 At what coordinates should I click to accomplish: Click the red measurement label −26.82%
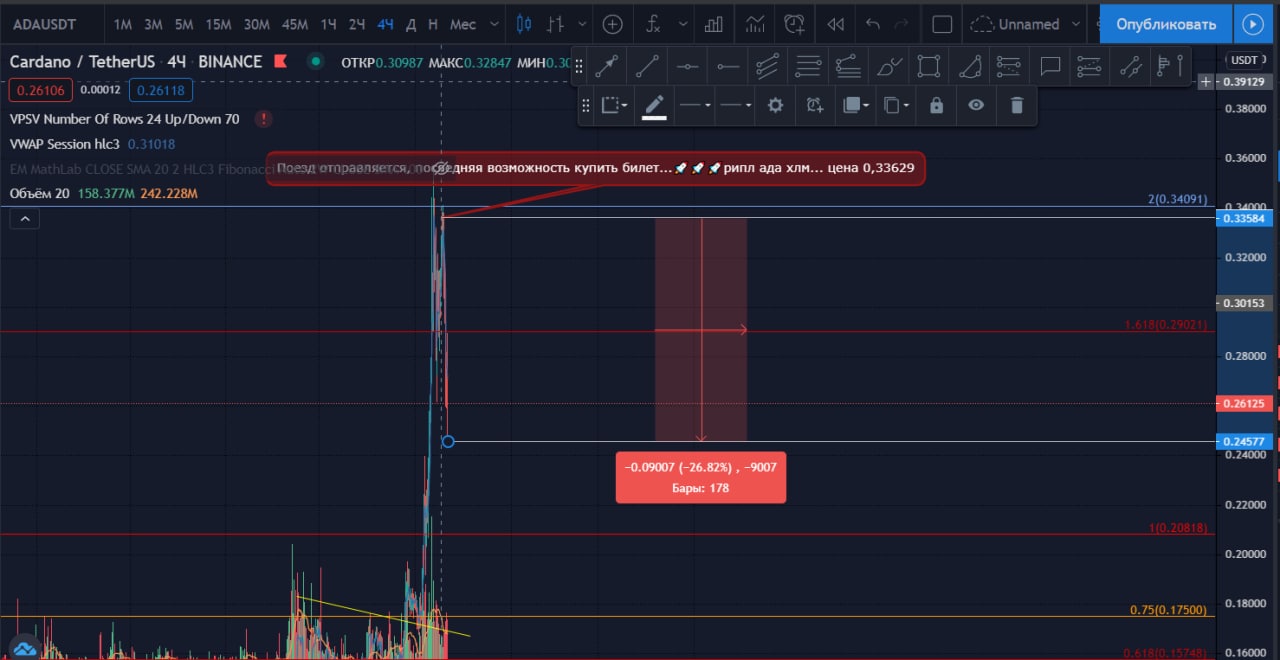coord(701,477)
